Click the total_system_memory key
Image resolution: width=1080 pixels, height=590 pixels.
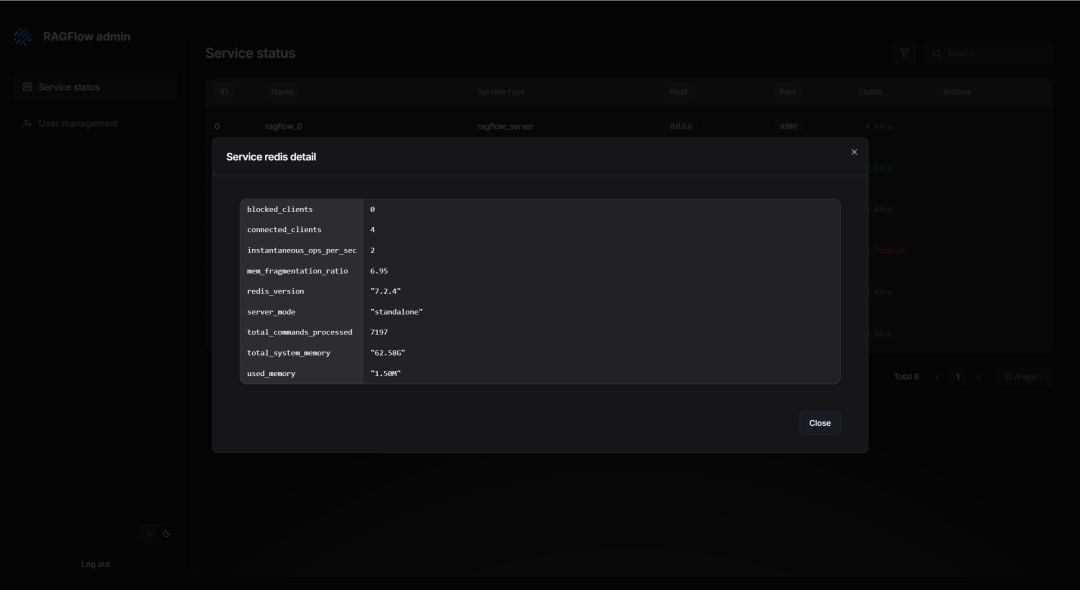click(289, 353)
